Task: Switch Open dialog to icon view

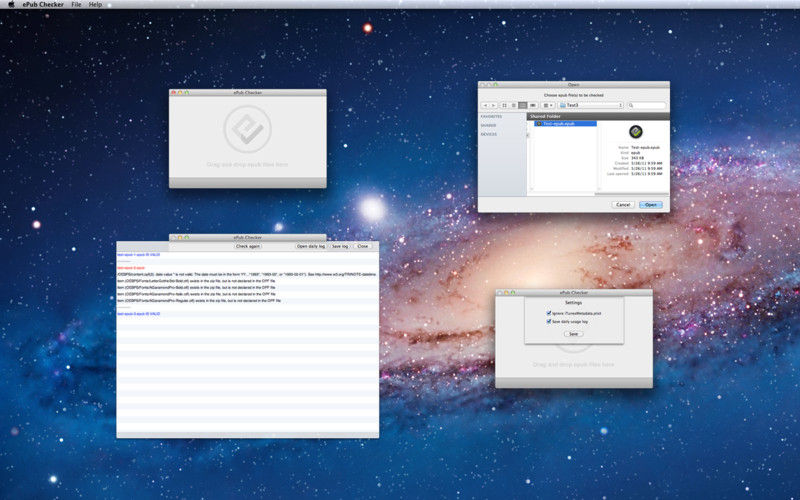Action: tap(505, 105)
